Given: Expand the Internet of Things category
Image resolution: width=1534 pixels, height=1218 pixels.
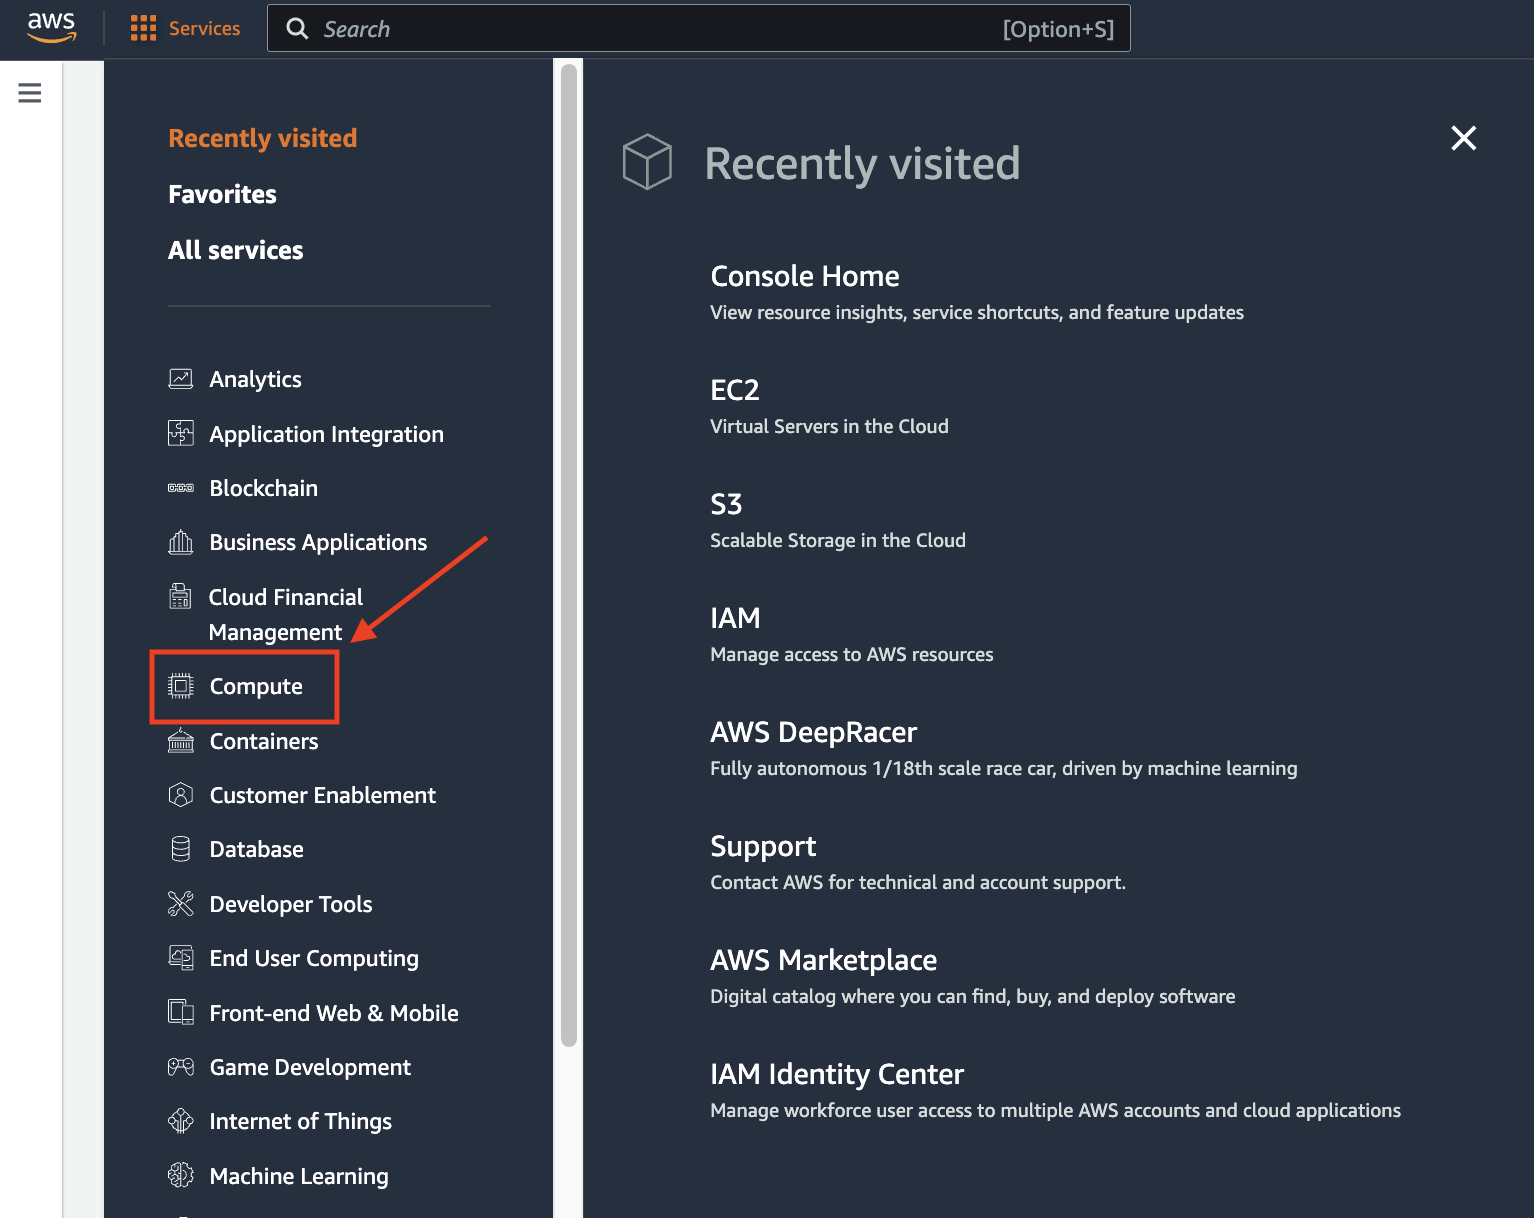Looking at the screenshot, I should pos(300,1121).
